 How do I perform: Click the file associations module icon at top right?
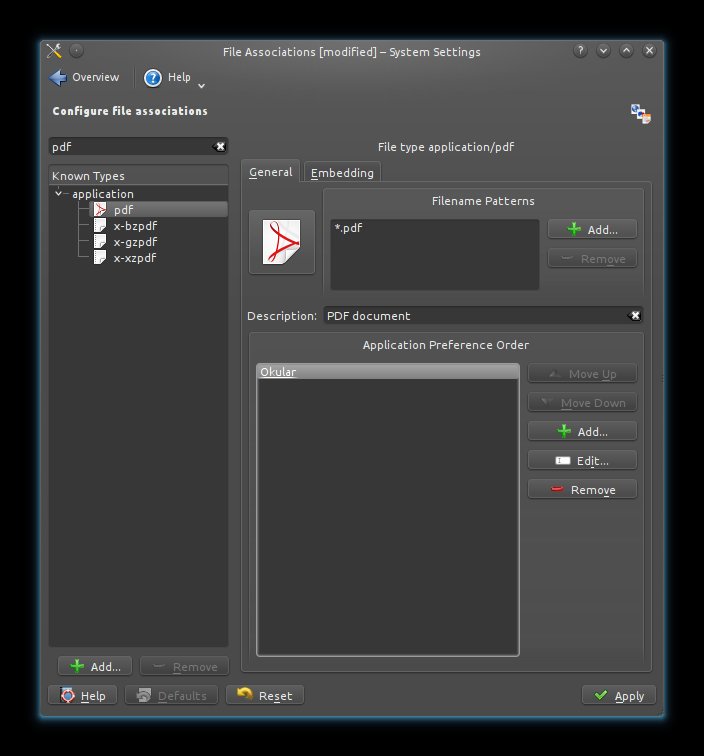click(641, 114)
